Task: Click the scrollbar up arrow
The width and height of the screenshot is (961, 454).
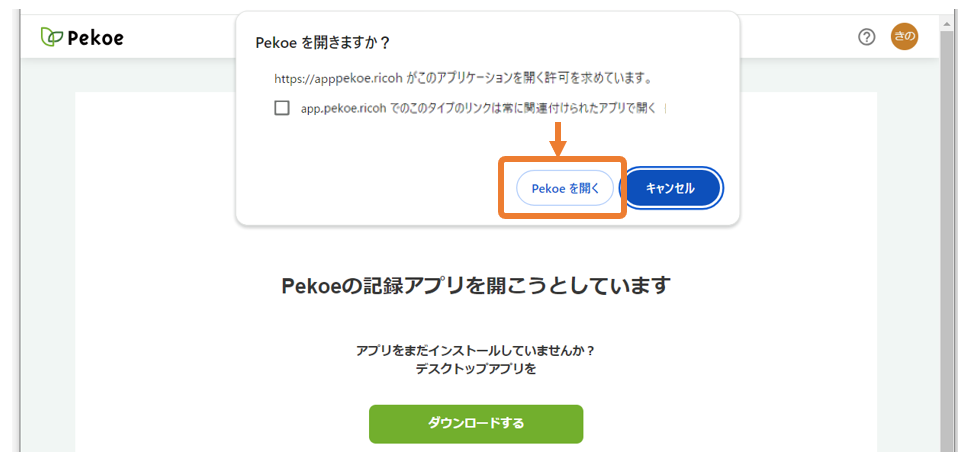Action: tap(949, 23)
